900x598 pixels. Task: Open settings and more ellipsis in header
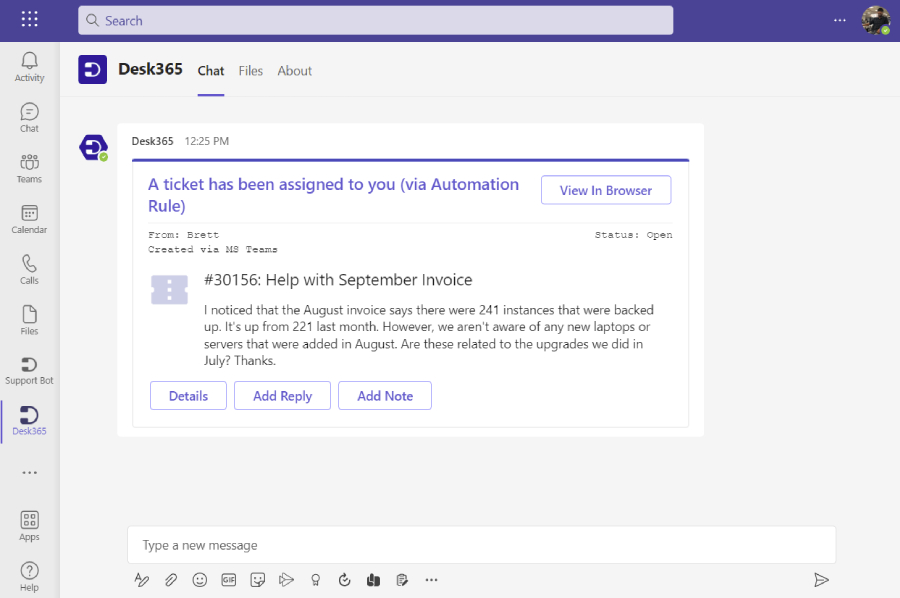click(x=840, y=20)
